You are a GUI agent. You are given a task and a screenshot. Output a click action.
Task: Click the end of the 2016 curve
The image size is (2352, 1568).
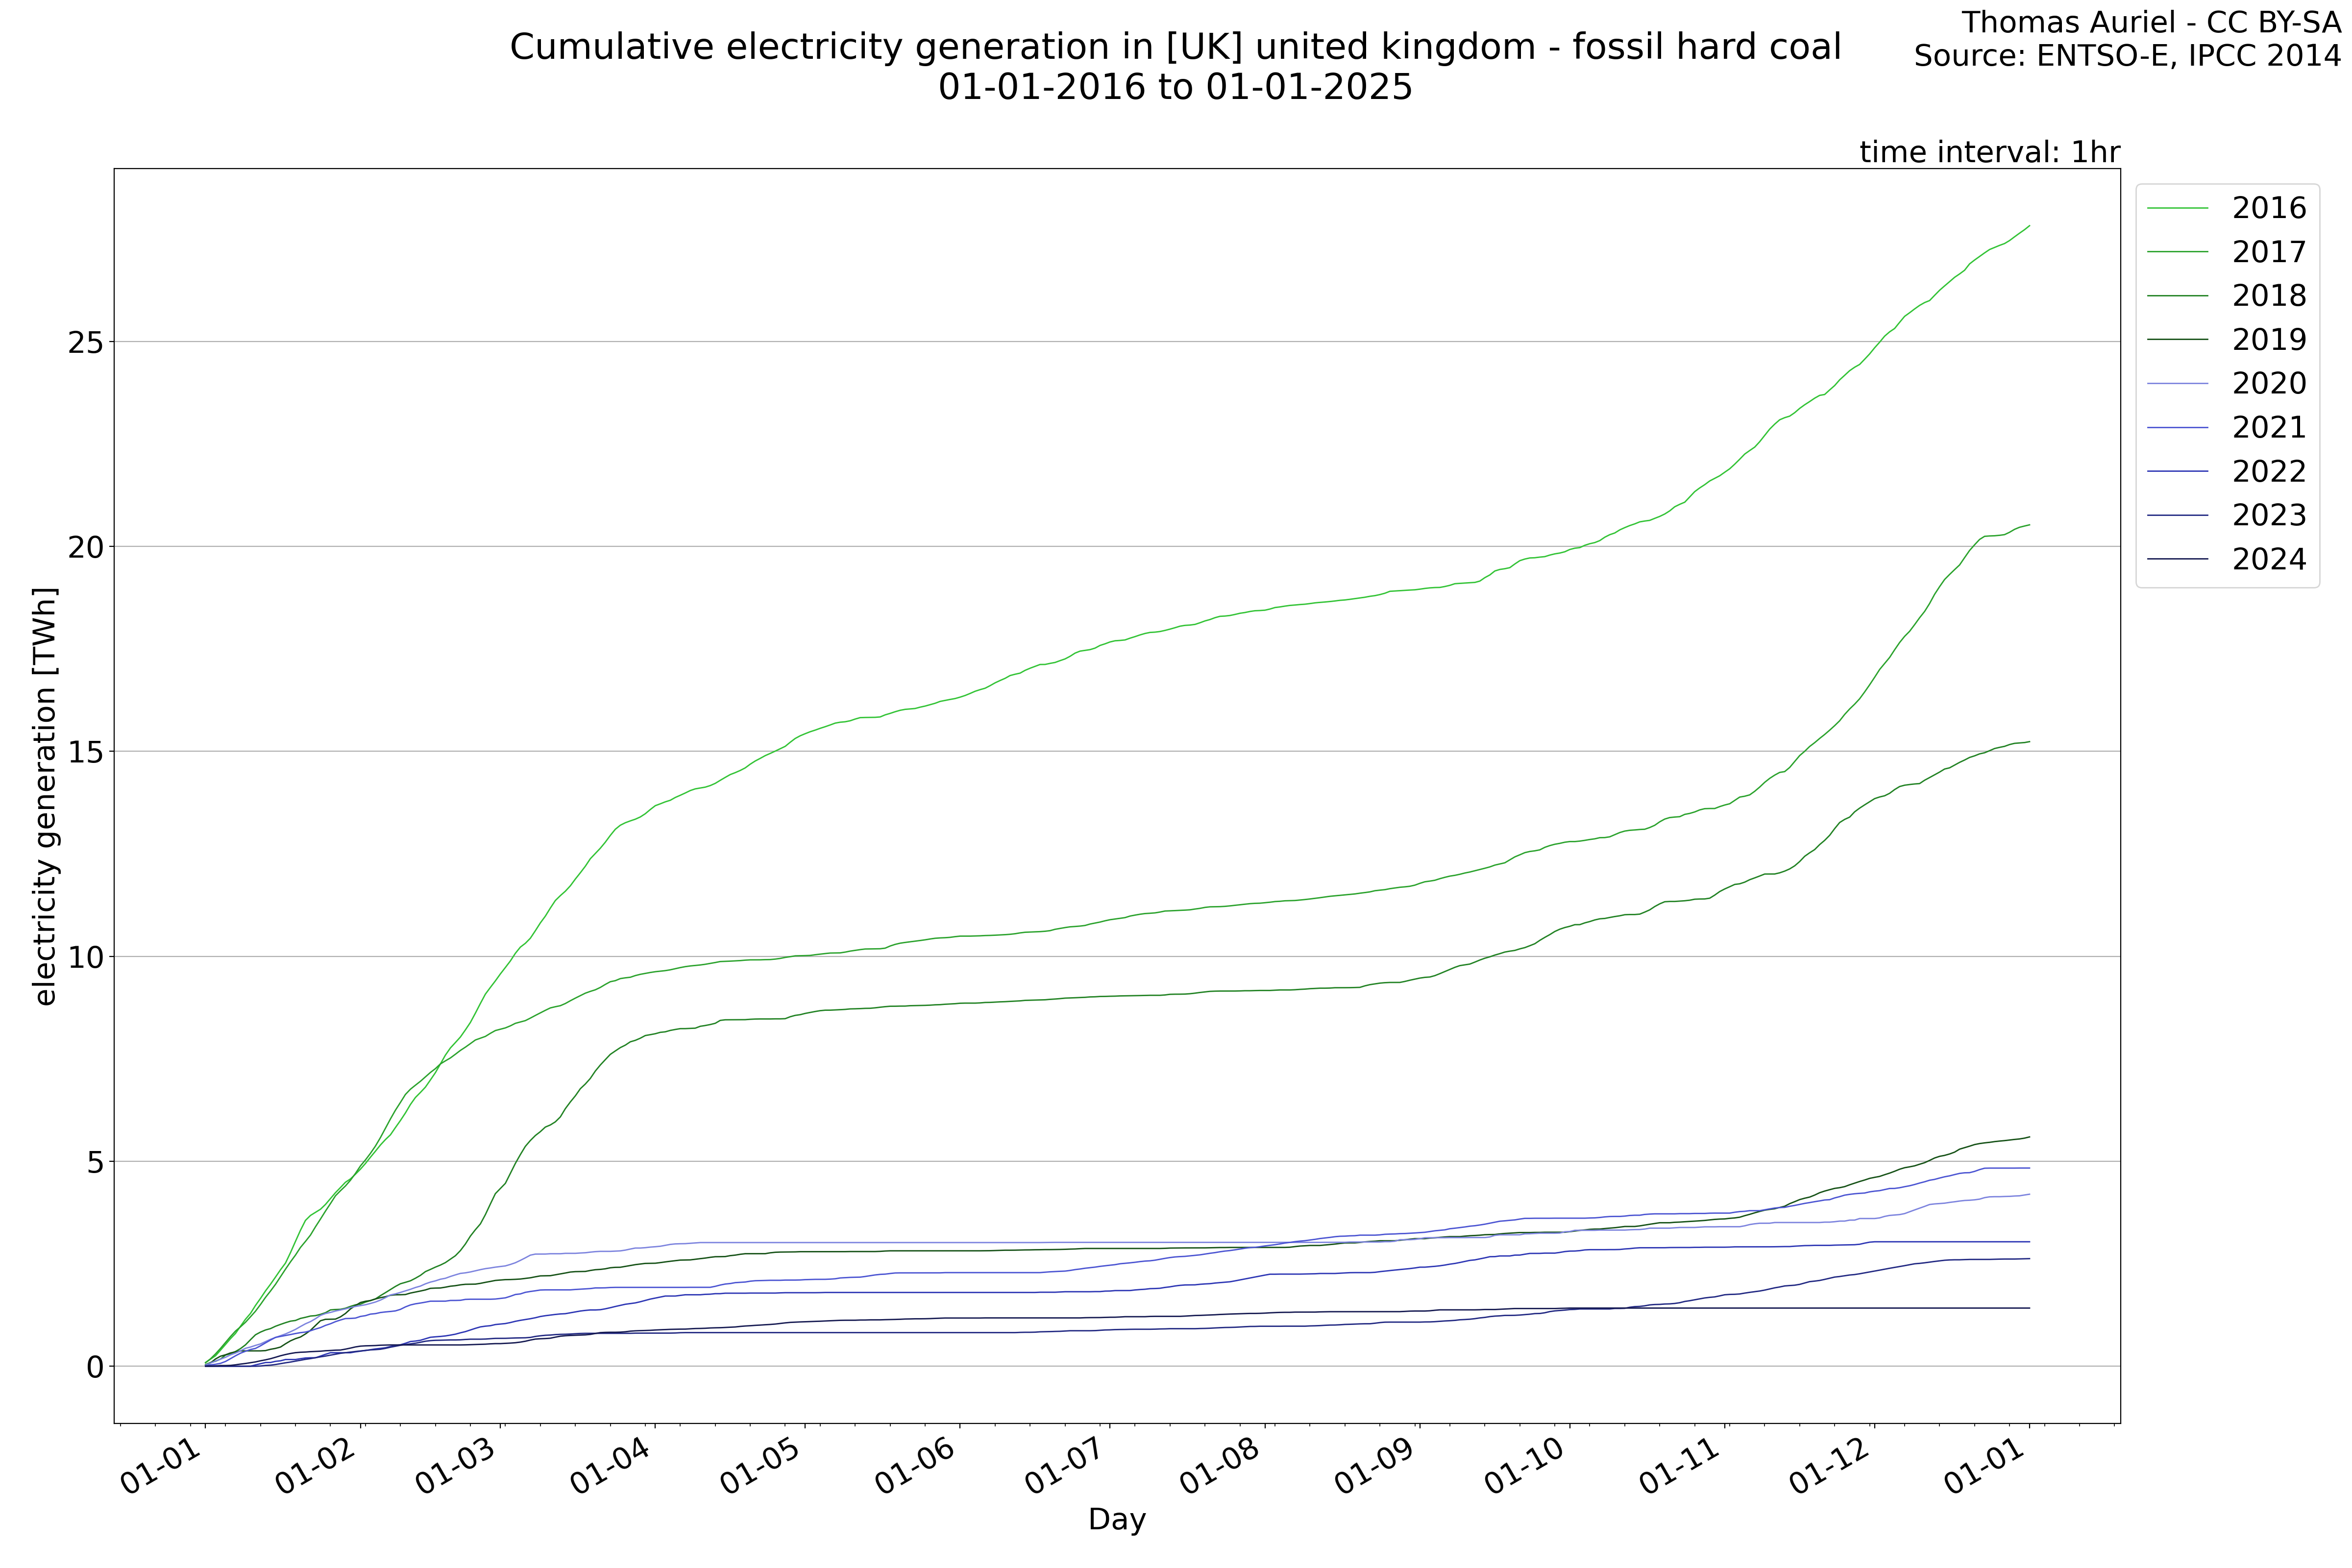(2029, 226)
